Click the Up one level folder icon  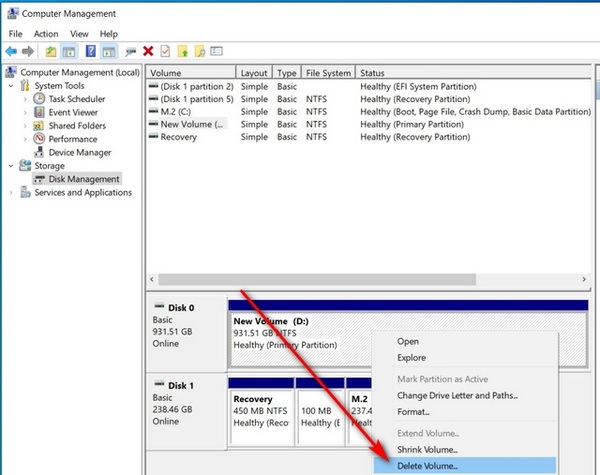click(51, 51)
